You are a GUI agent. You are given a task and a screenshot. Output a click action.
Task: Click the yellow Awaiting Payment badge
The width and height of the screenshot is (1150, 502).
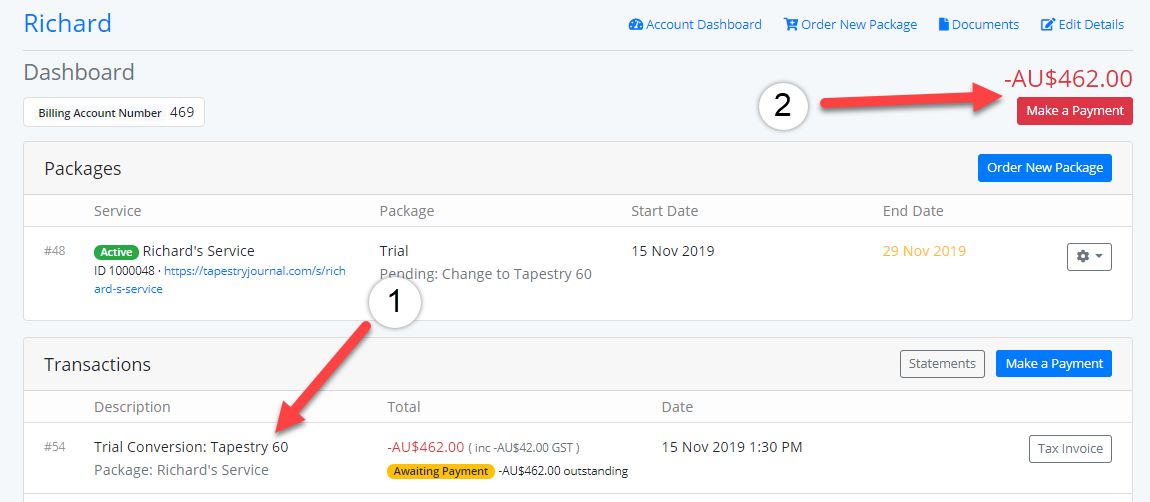(440, 471)
